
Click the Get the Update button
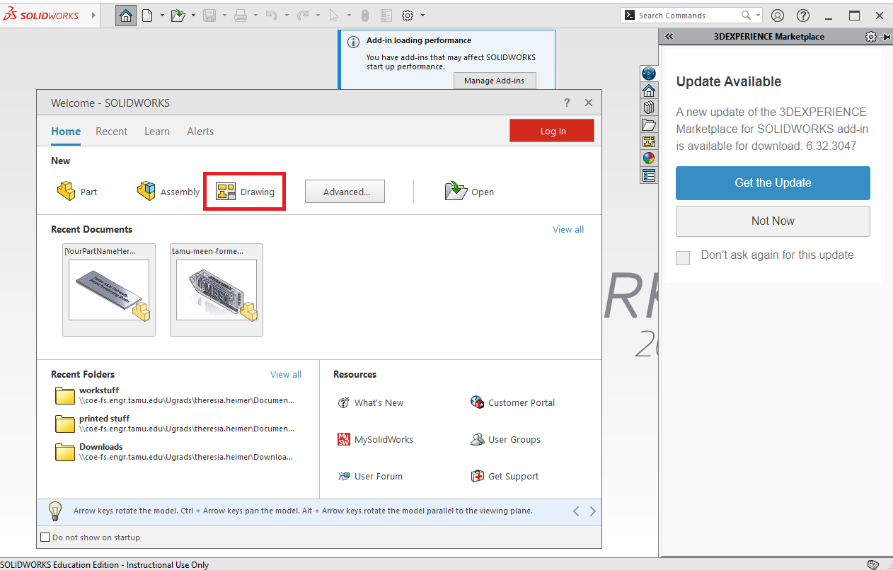[773, 183]
